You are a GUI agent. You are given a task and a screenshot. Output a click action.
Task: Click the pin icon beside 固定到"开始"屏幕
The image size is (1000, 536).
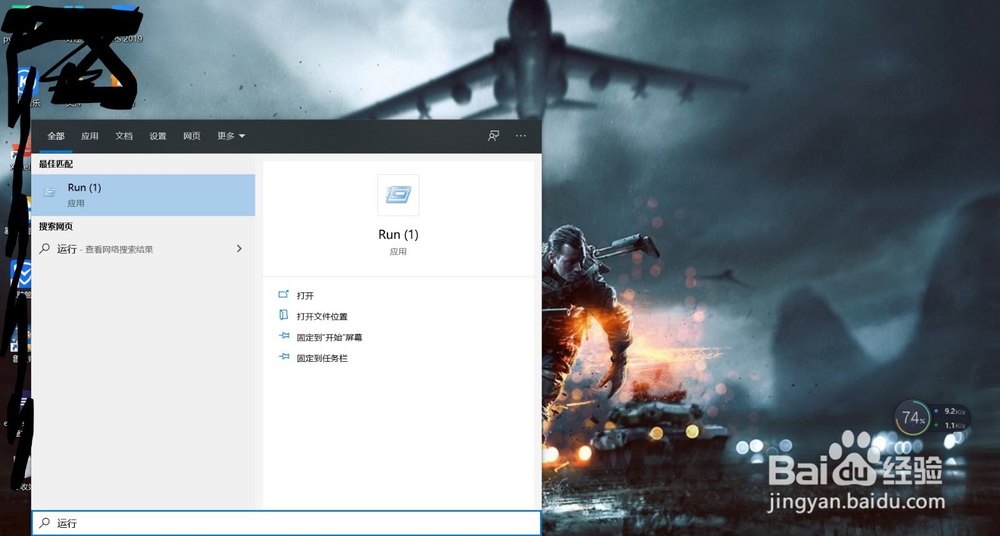284,336
